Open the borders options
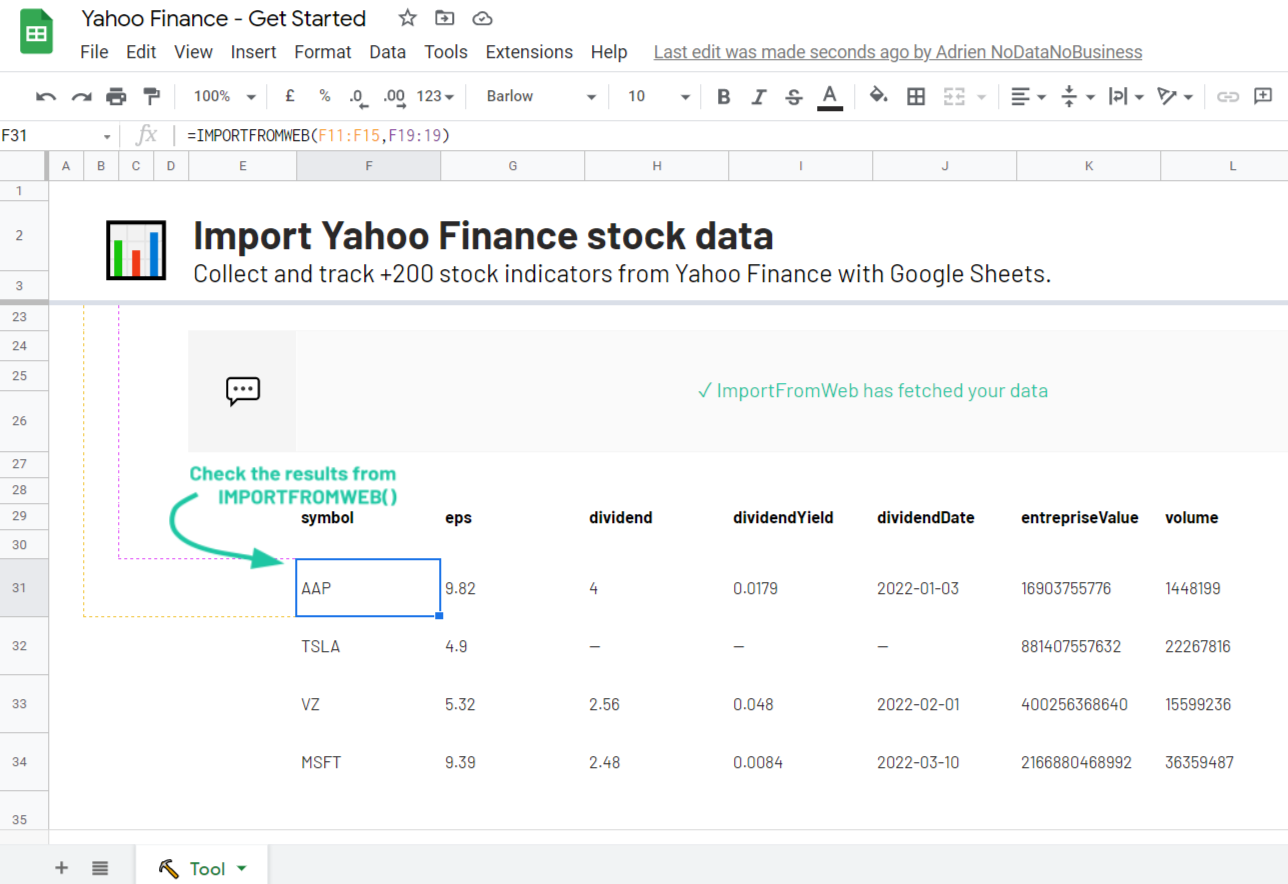This screenshot has width=1288, height=884. pos(915,96)
